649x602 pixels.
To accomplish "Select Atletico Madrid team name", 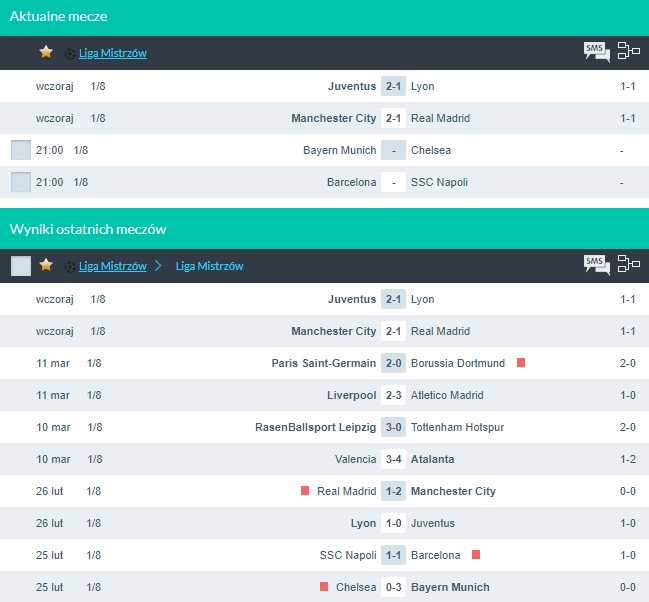I will (447, 395).
